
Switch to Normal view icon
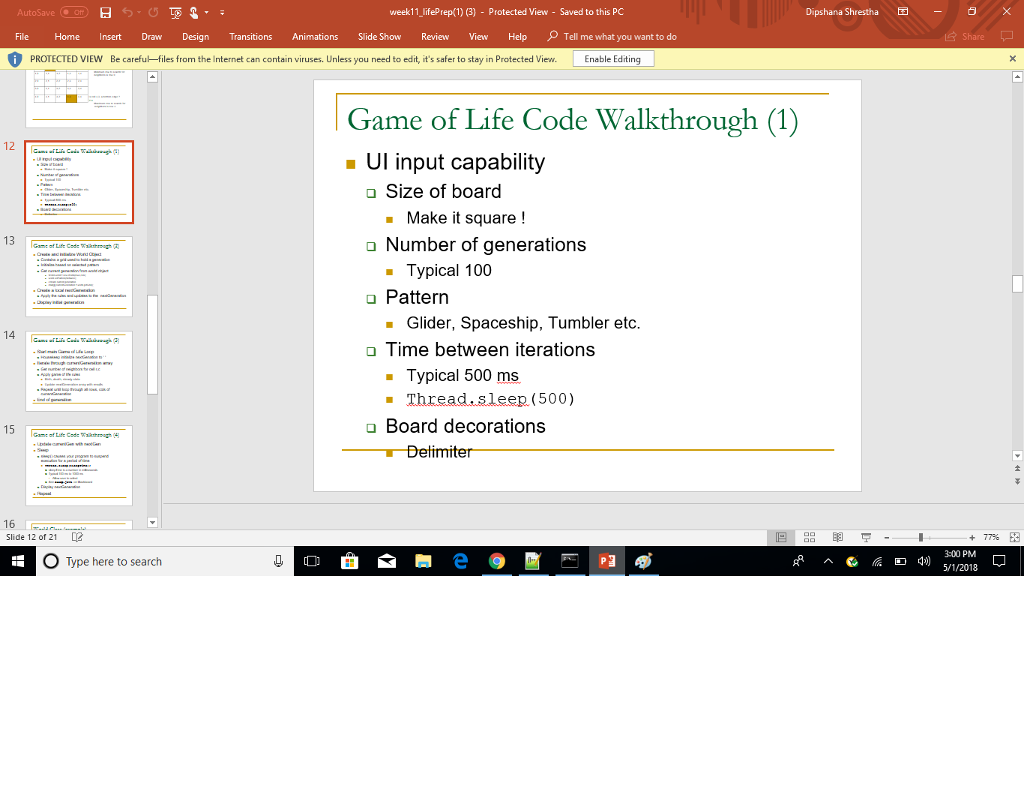coord(781,537)
